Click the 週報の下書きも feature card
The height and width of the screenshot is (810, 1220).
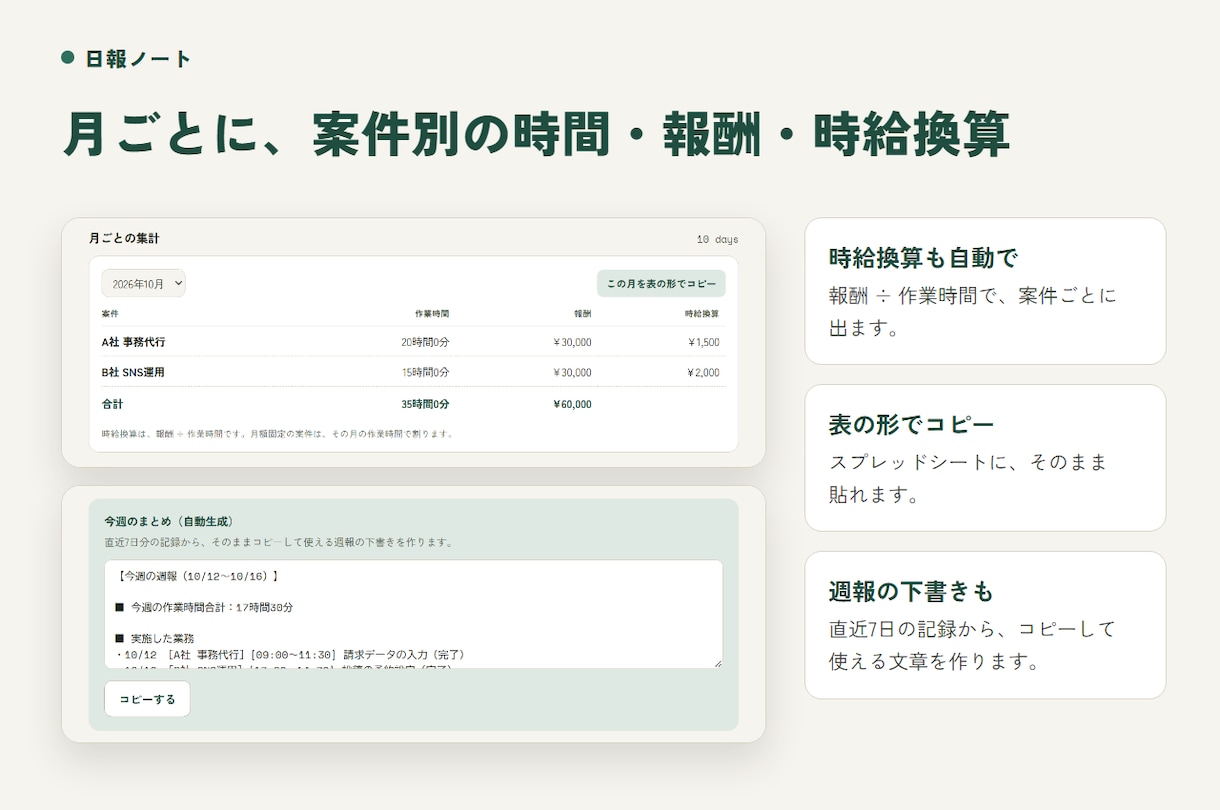point(985,625)
